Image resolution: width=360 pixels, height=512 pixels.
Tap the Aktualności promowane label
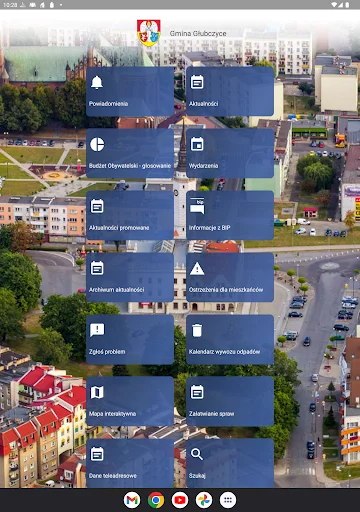point(119,228)
